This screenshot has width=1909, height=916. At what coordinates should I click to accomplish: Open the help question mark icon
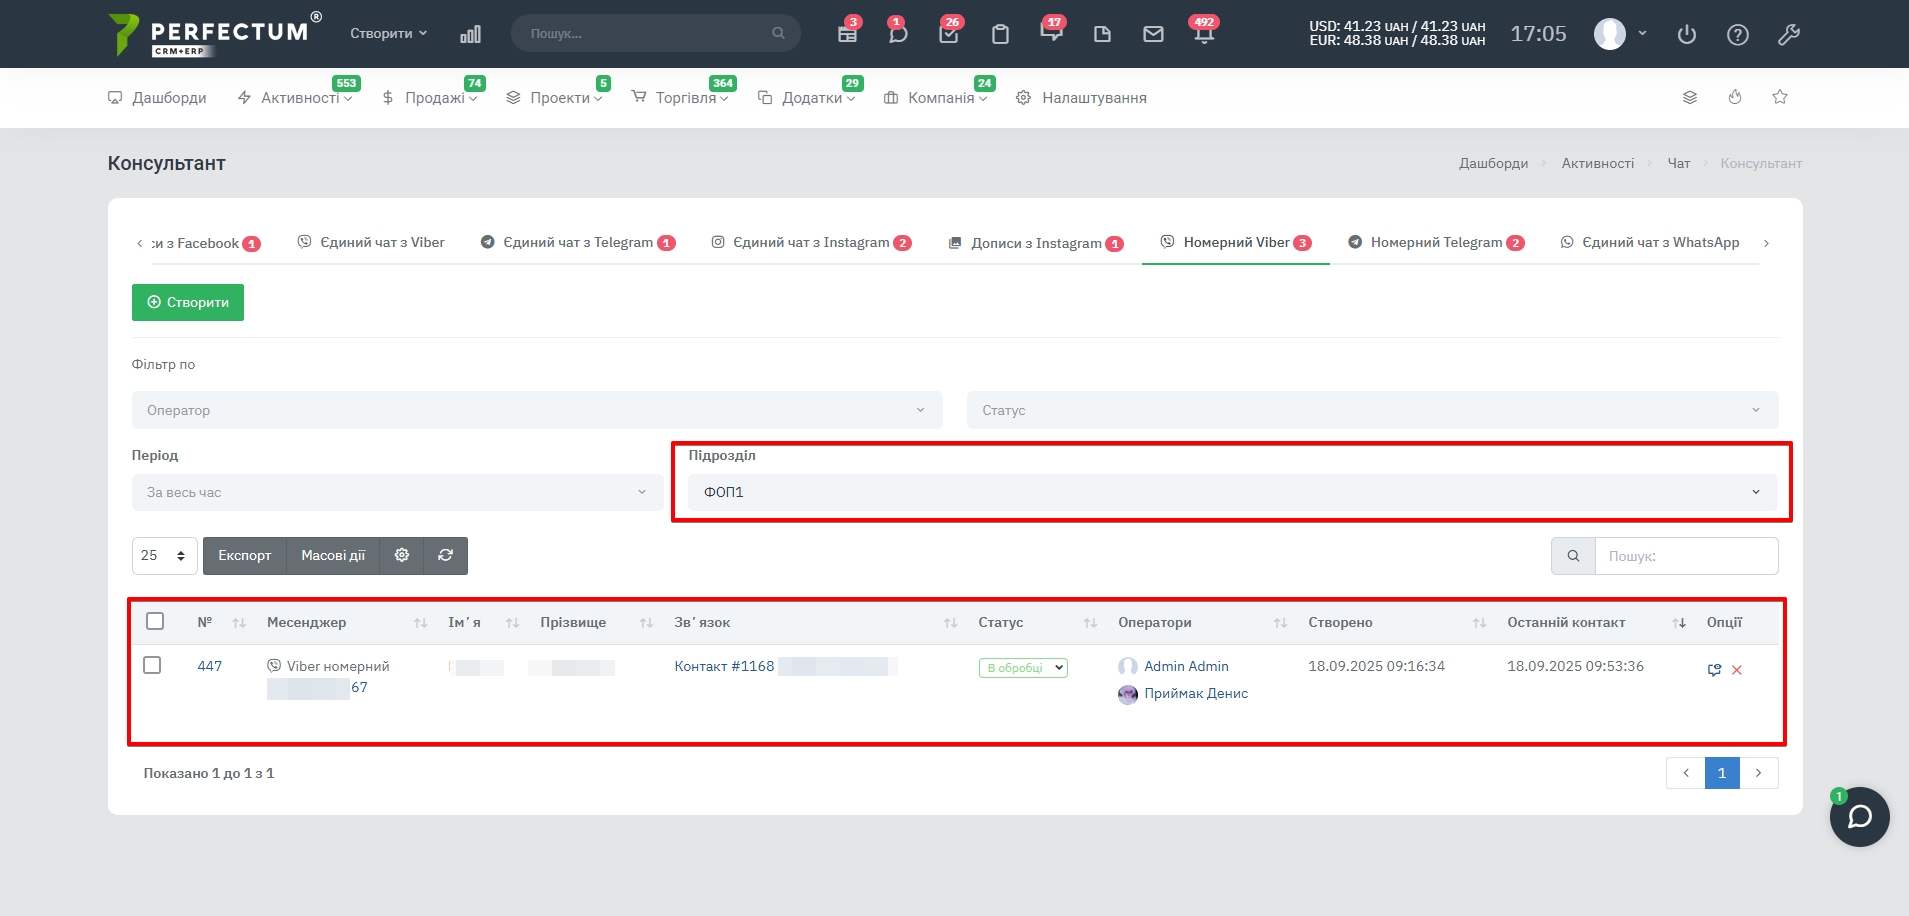pyautogui.click(x=1738, y=35)
